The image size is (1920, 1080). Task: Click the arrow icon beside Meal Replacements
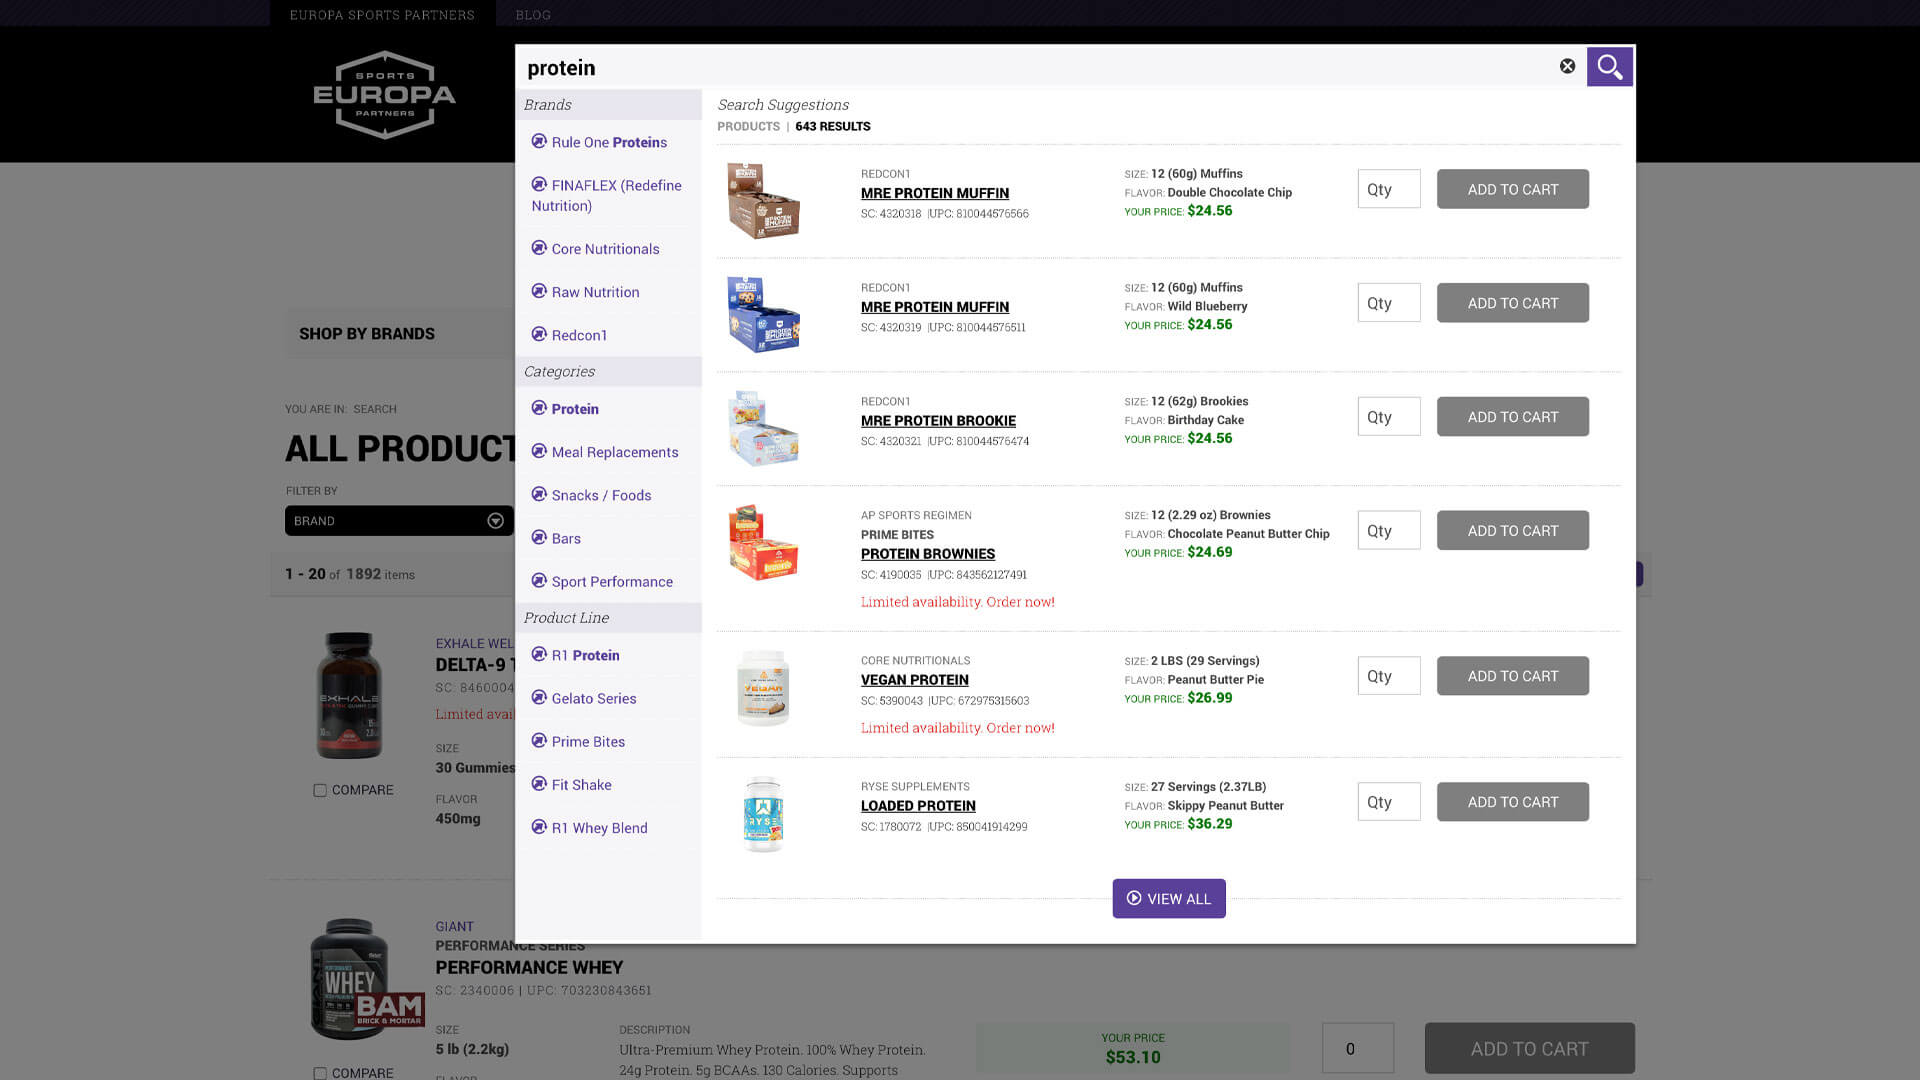pyautogui.click(x=539, y=451)
